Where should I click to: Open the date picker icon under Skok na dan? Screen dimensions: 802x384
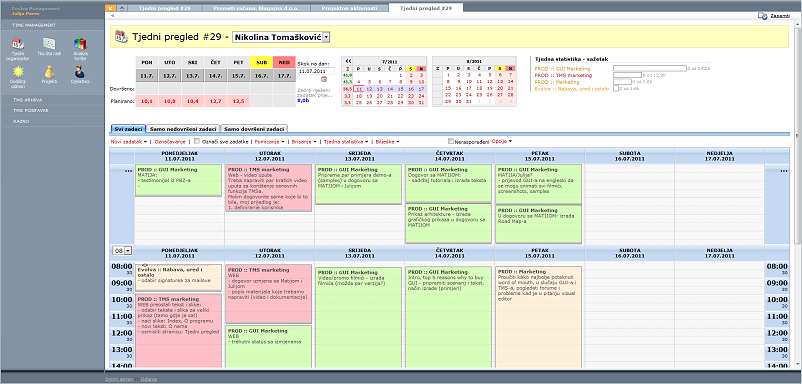click(323, 79)
